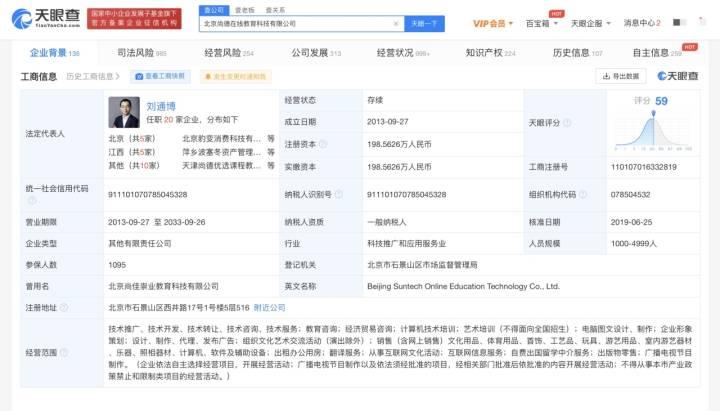
Task: Click 人员规模 value 1000-4999人
Action: 633,243
